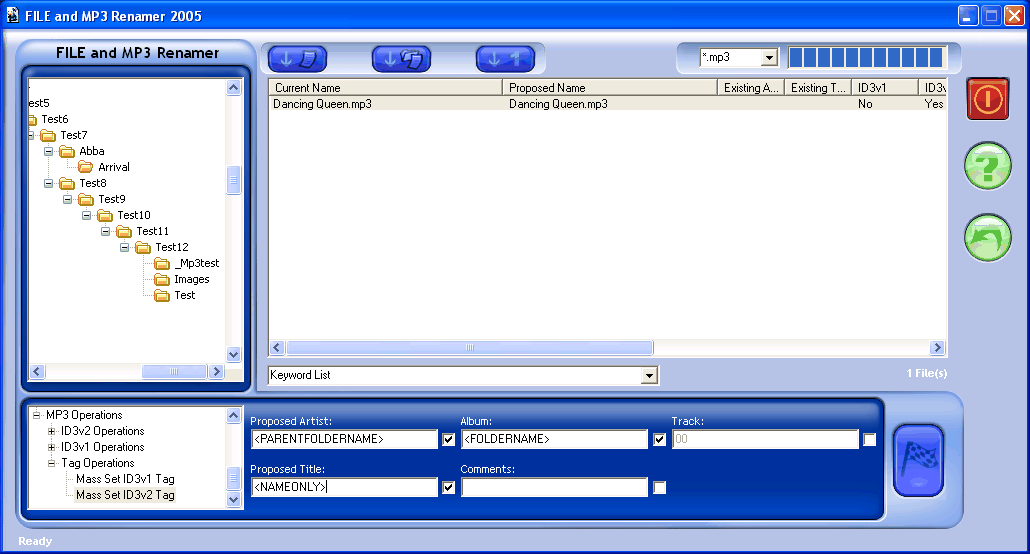Image resolution: width=1030 pixels, height=554 pixels.
Task: Click the blue progress bar
Action: (866, 58)
